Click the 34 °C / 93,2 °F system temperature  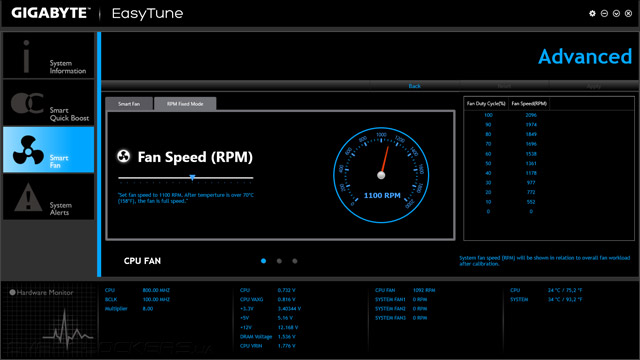(565, 299)
